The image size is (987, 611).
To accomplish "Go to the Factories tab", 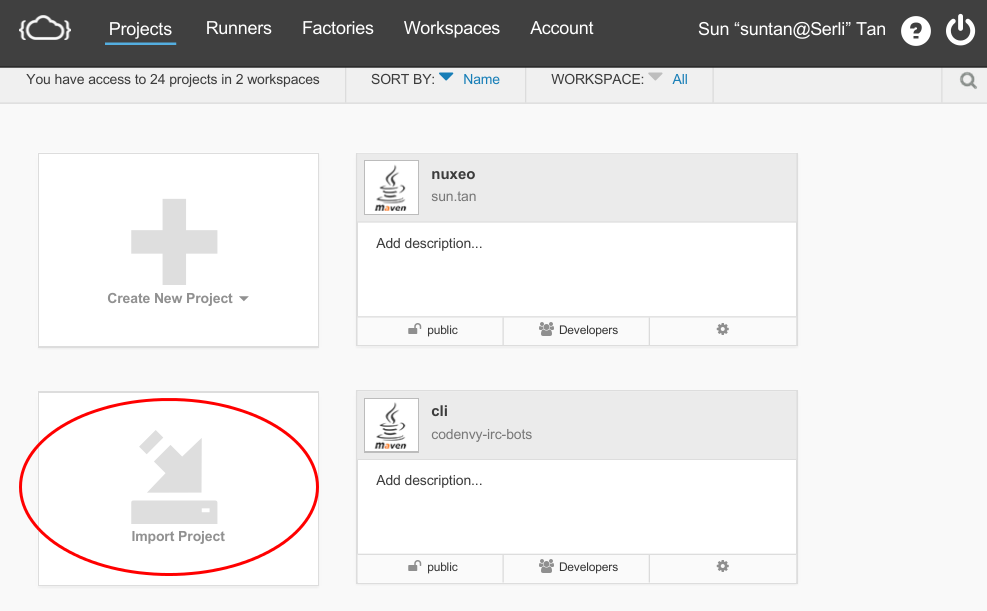I will coord(337,28).
